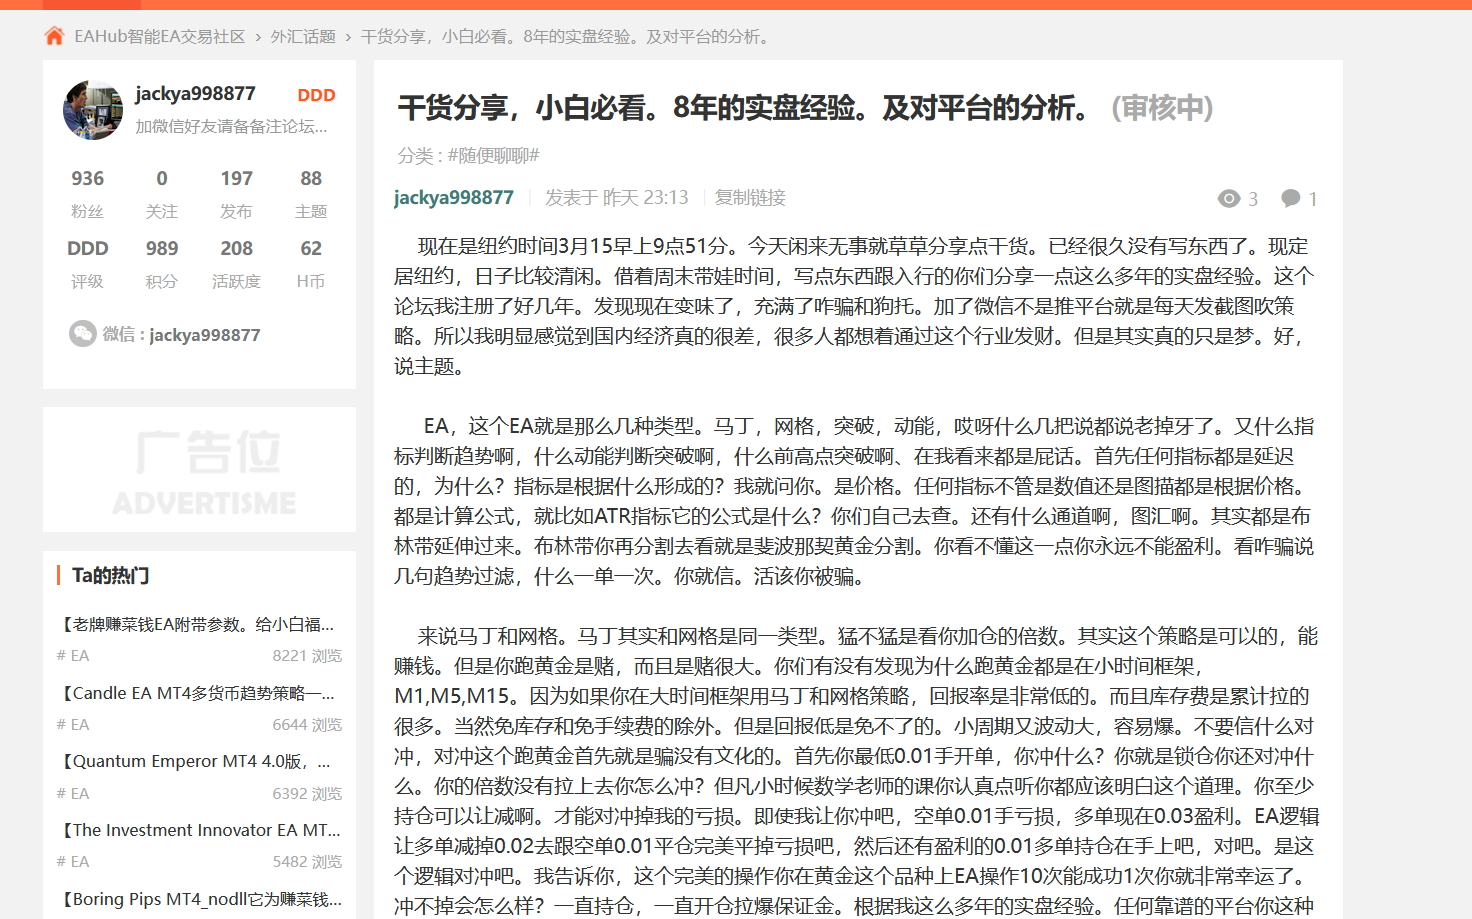Click the jackya998877 author name link
The width and height of the screenshot is (1472, 919).
[452, 197]
